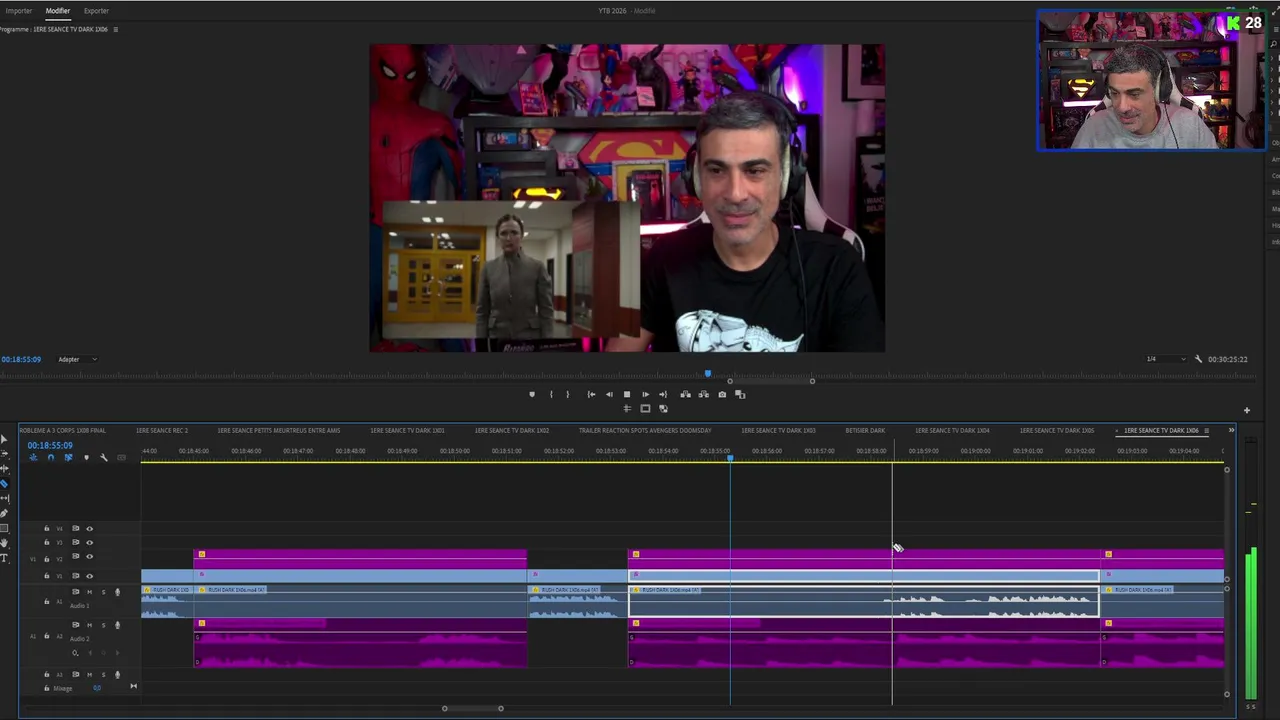This screenshot has width=1280, height=720.
Task: Hide video track V3 output
Action: (x=89, y=542)
